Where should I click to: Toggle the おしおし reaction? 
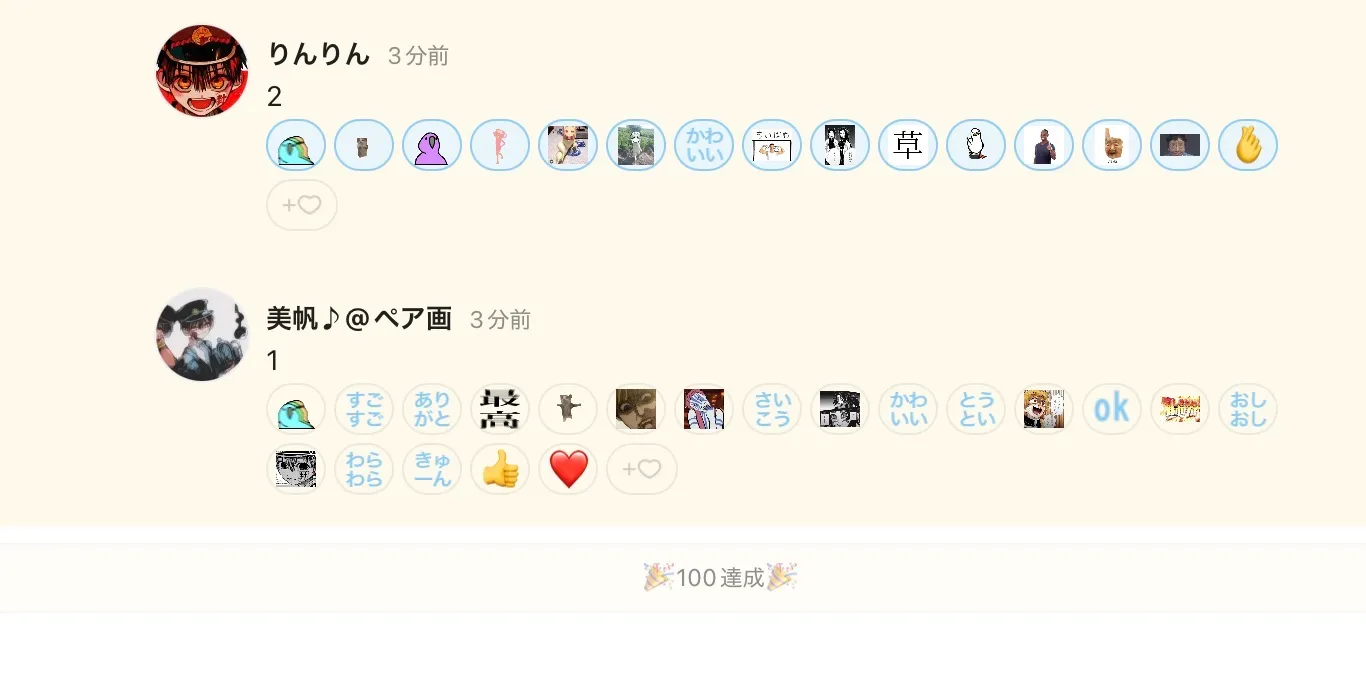[x=1248, y=409]
